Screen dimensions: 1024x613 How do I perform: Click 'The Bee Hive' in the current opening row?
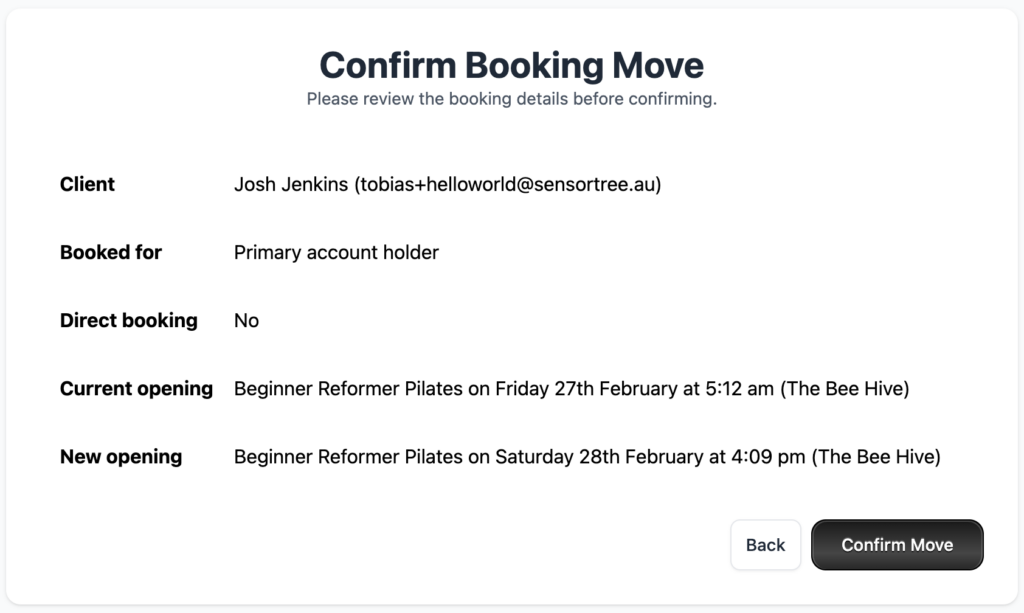pos(846,388)
